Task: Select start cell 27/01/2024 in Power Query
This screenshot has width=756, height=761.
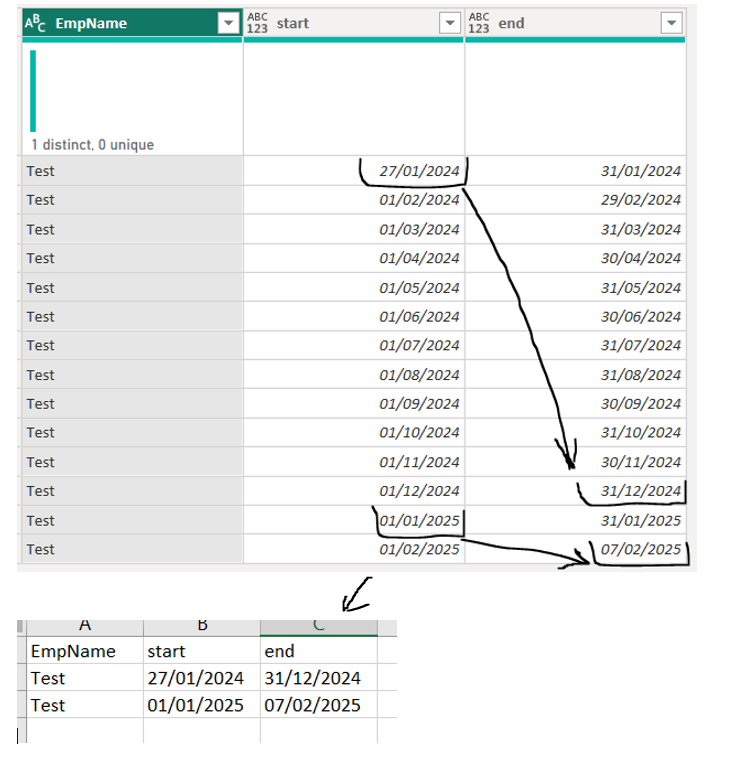Action: 354,171
